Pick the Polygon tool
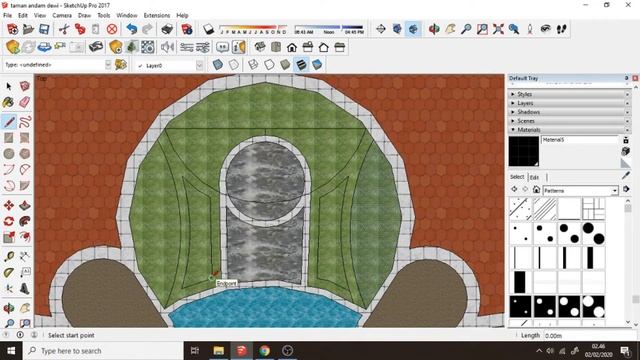 coord(24,154)
